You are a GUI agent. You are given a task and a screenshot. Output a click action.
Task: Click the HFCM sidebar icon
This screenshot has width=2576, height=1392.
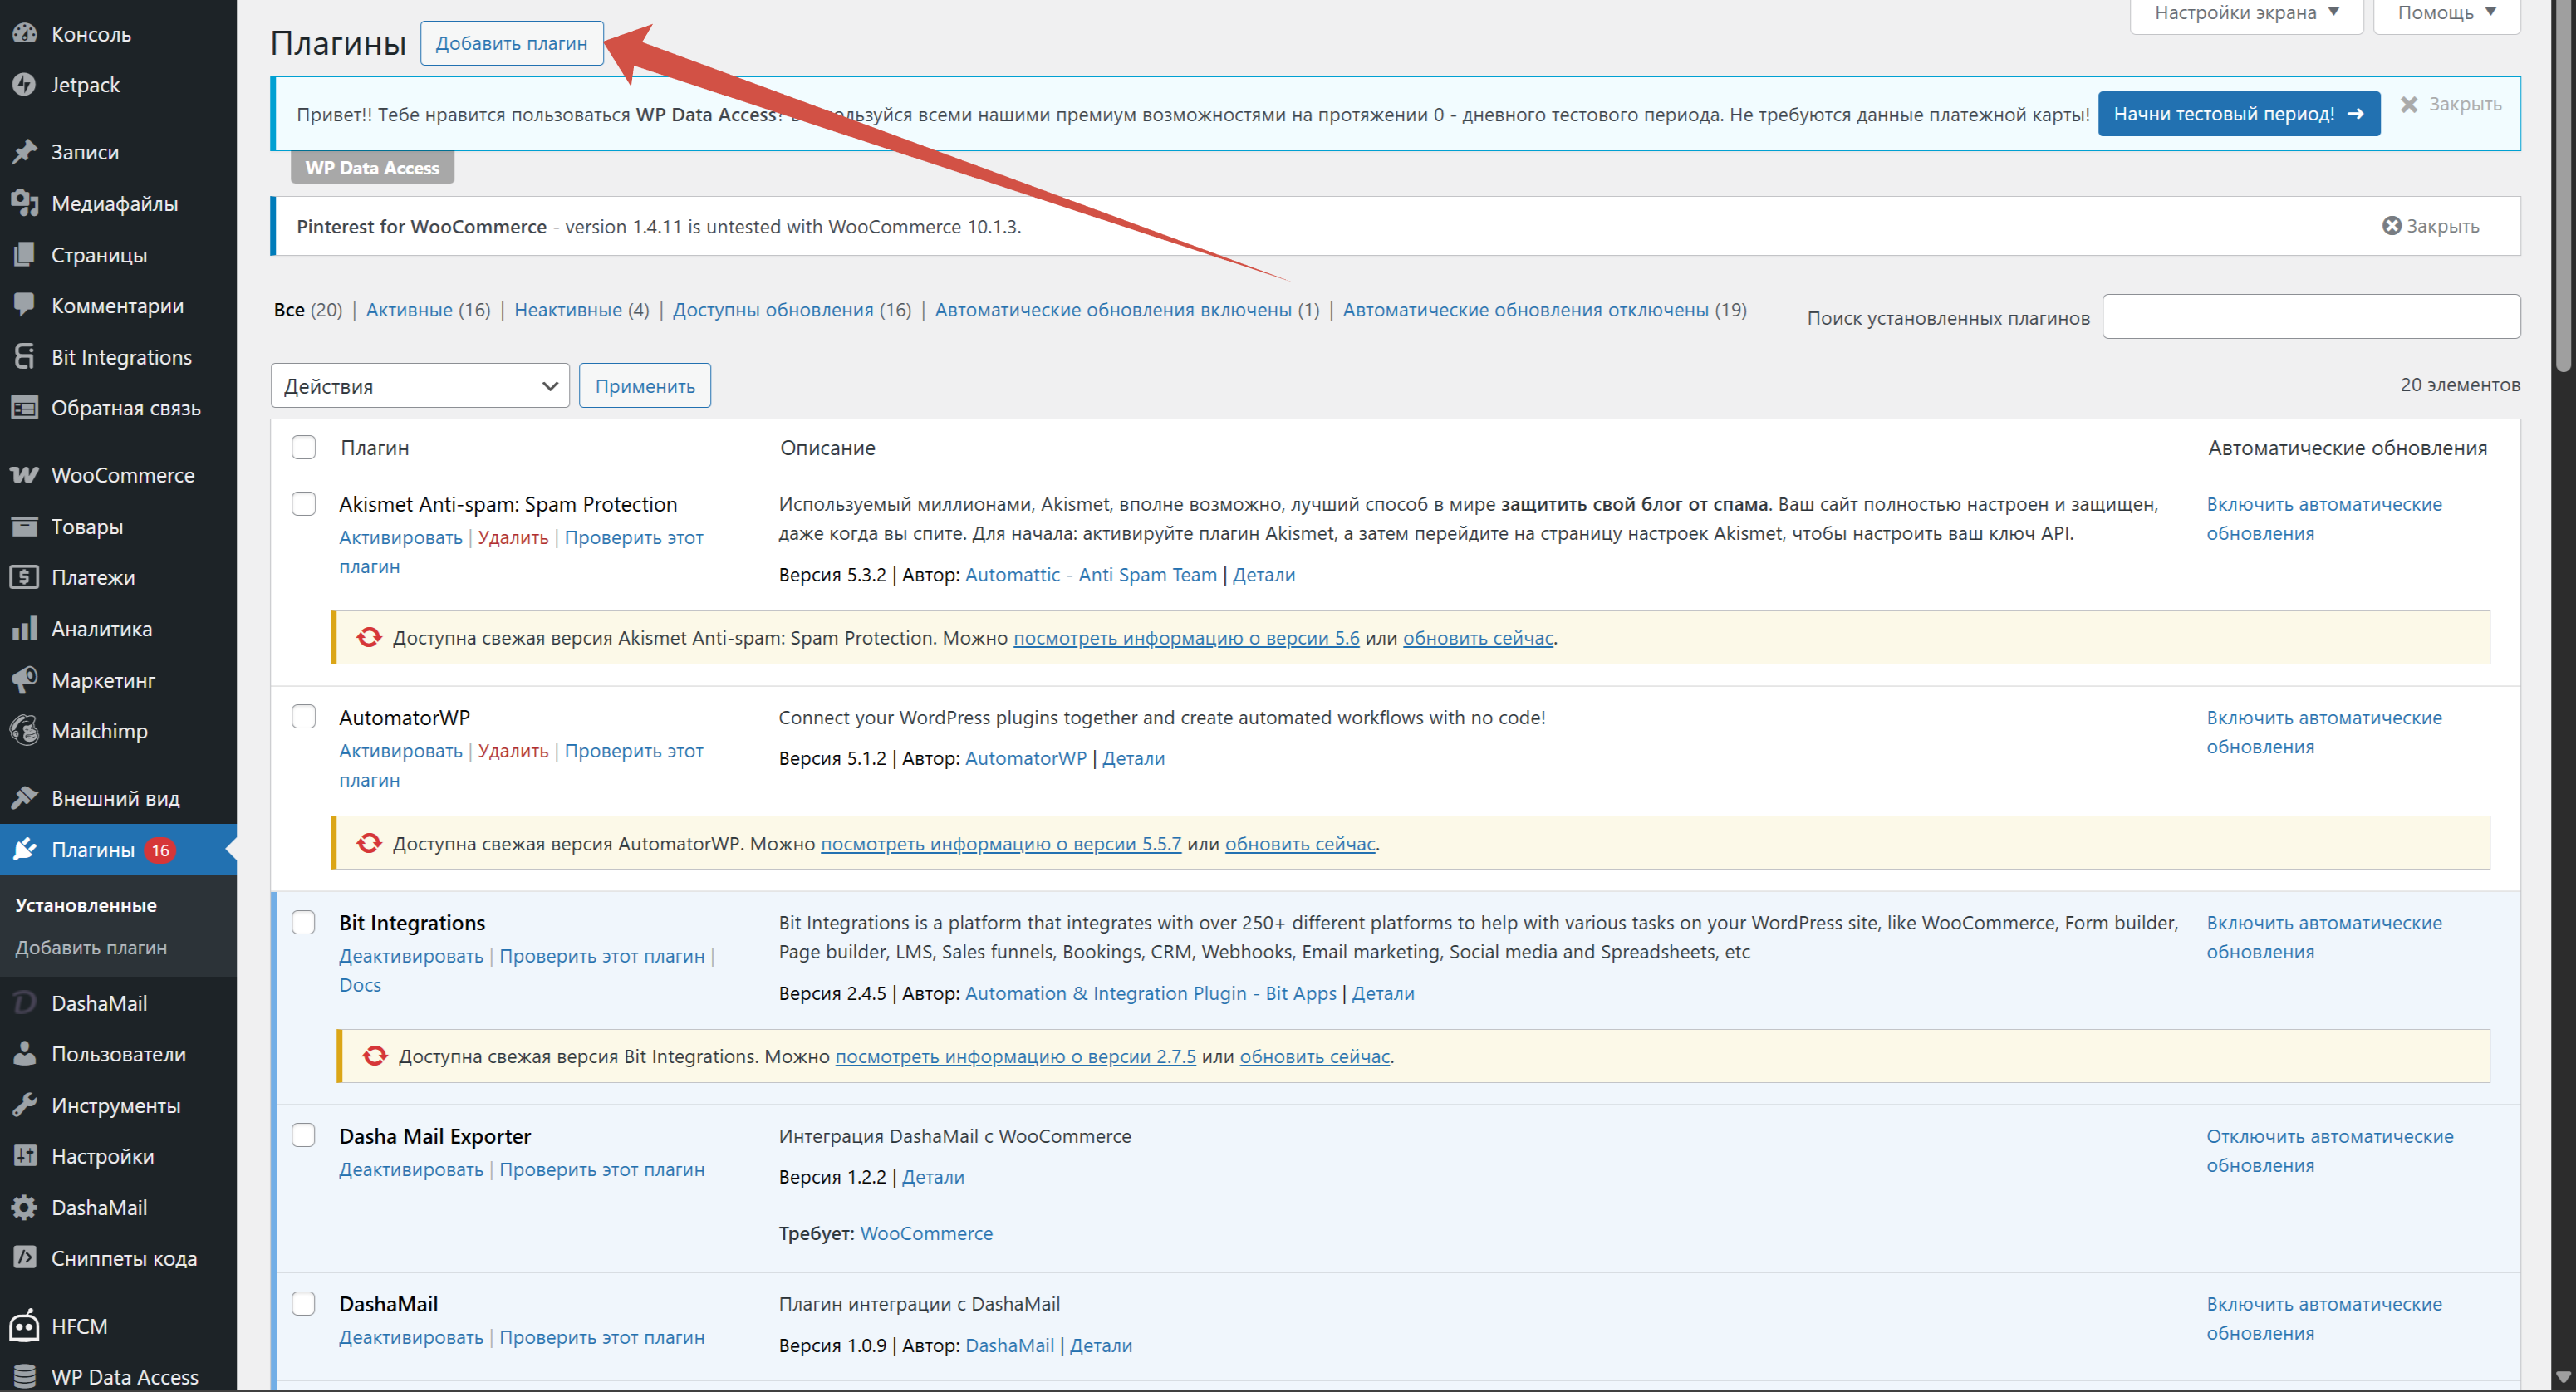click(x=24, y=1326)
